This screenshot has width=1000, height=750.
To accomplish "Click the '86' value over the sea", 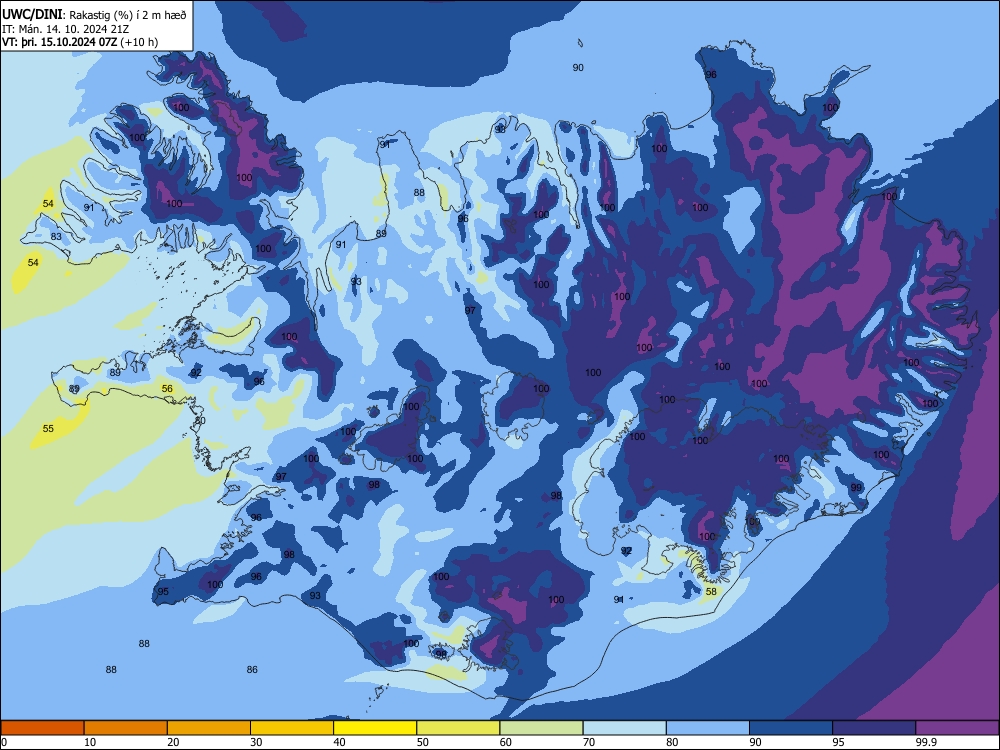I will pyautogui.click(x=252, y=670).
